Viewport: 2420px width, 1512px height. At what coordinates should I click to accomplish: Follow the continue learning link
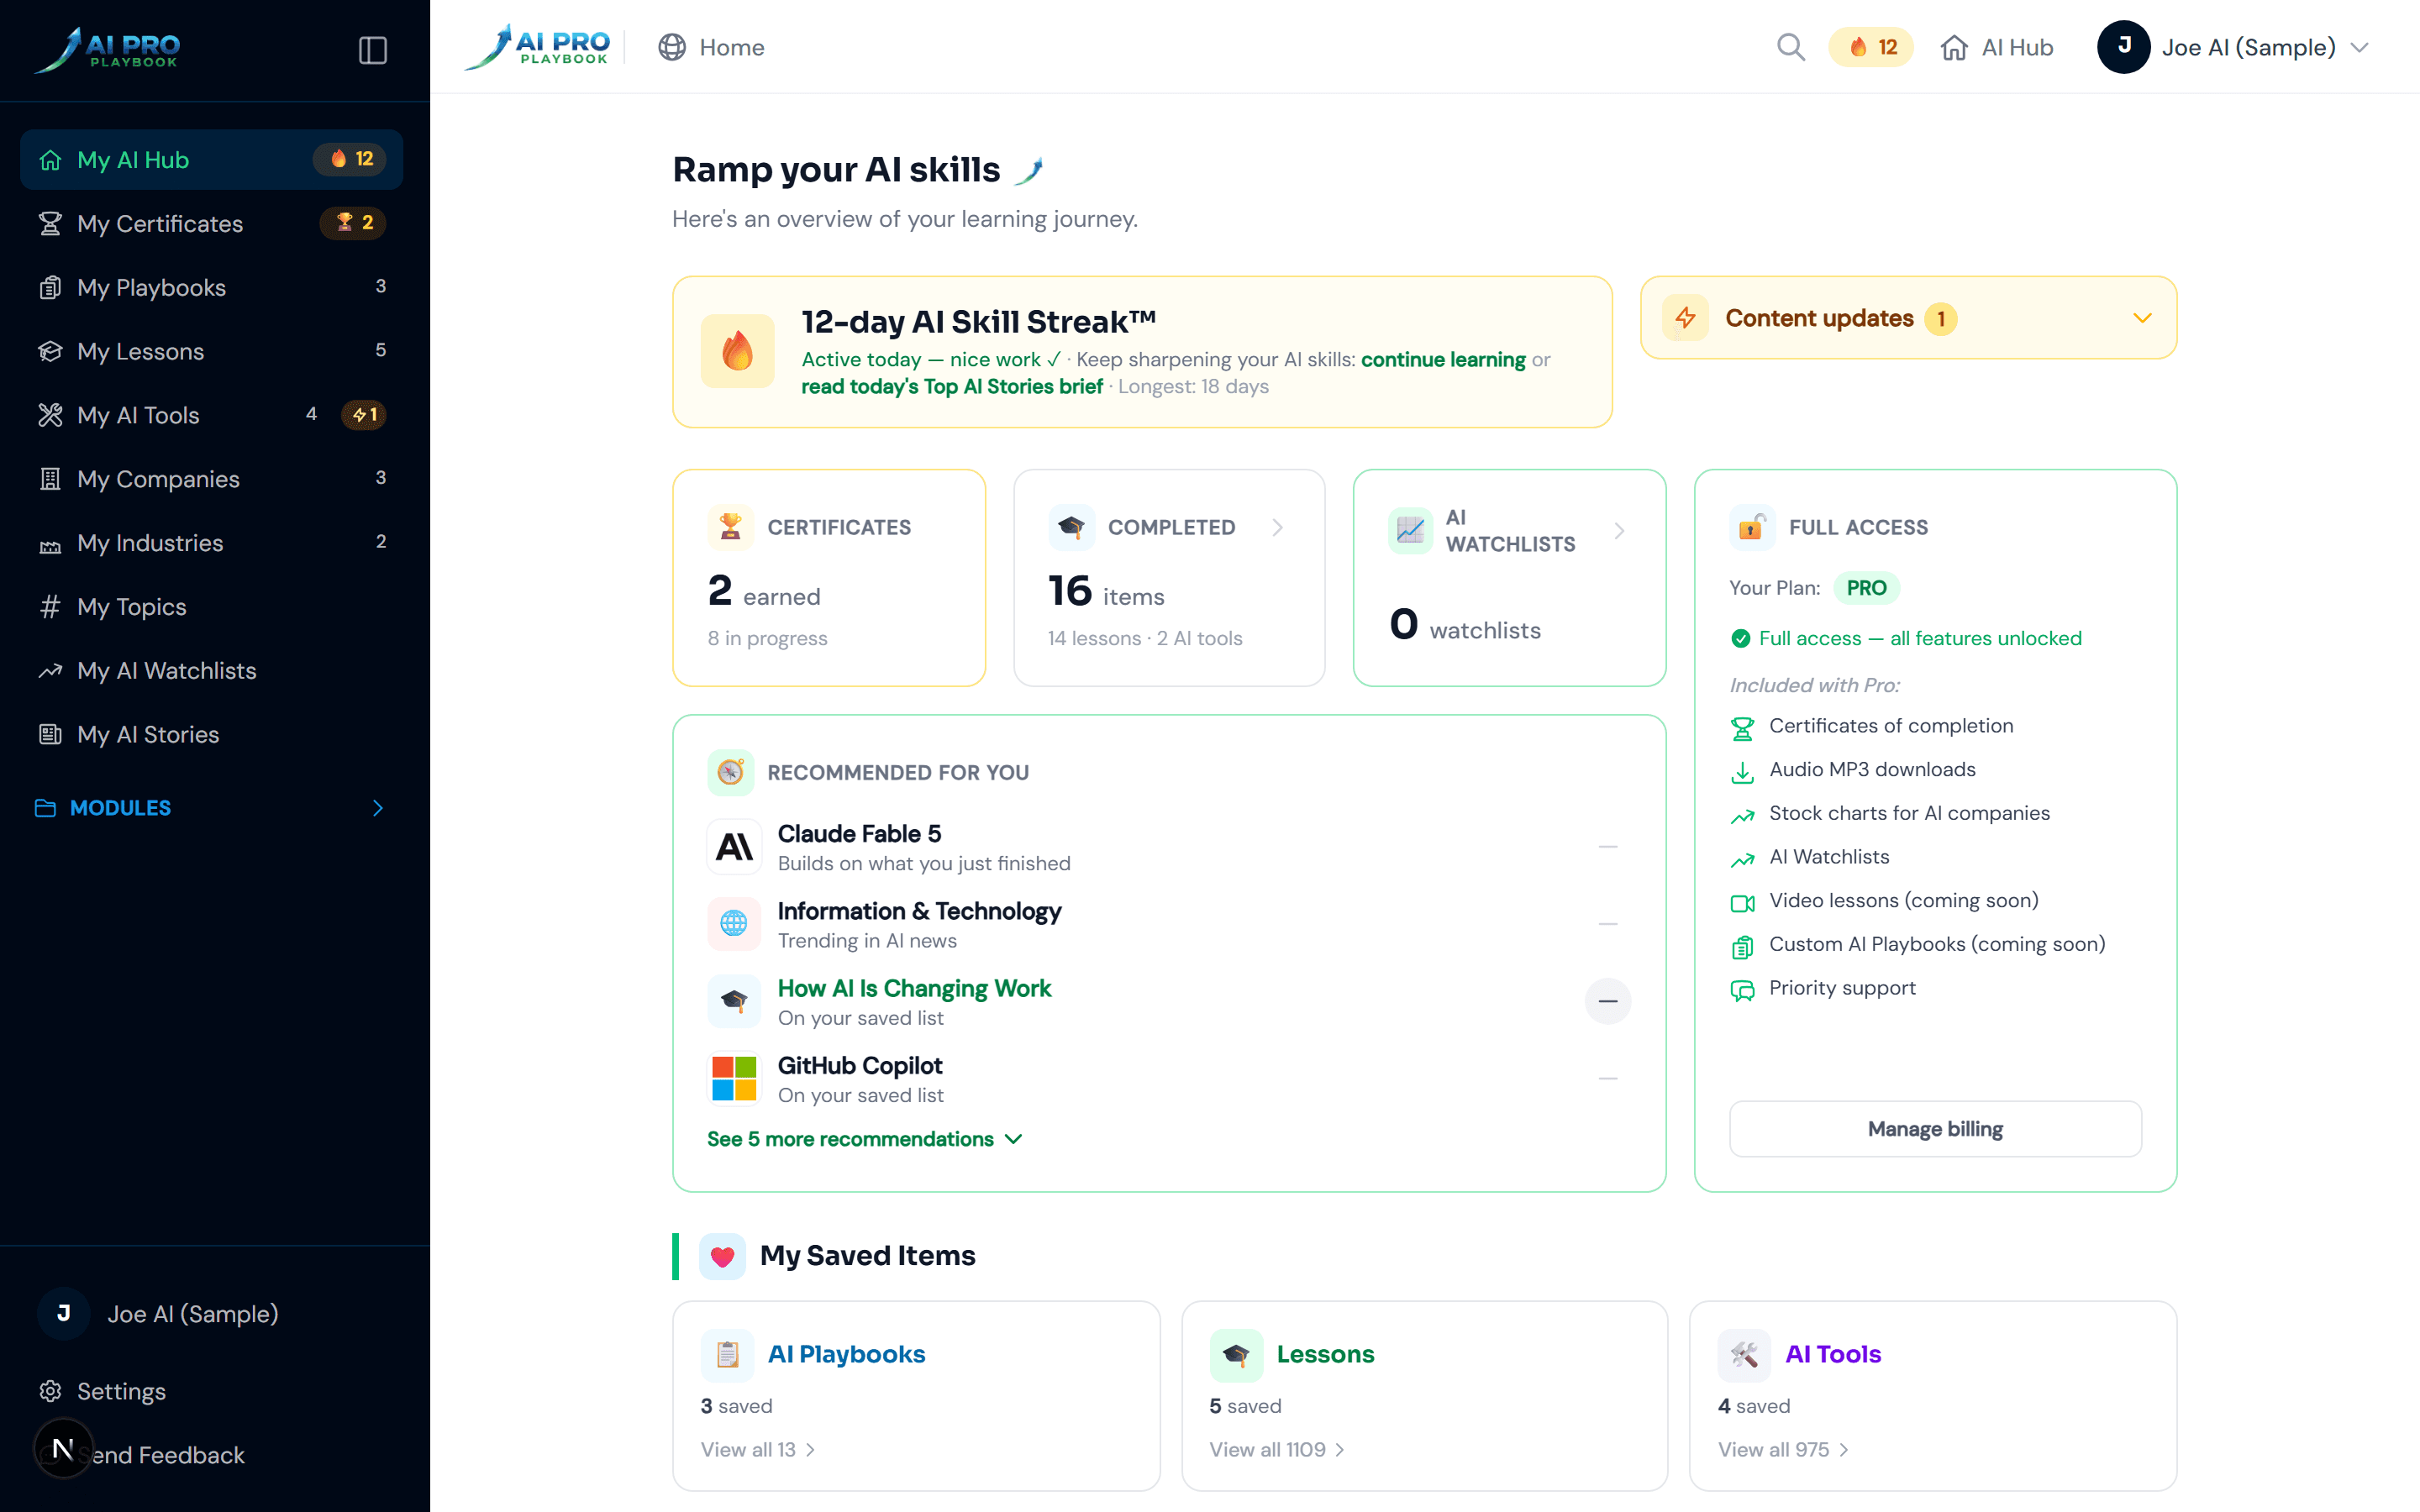[x=1443, y=359]
